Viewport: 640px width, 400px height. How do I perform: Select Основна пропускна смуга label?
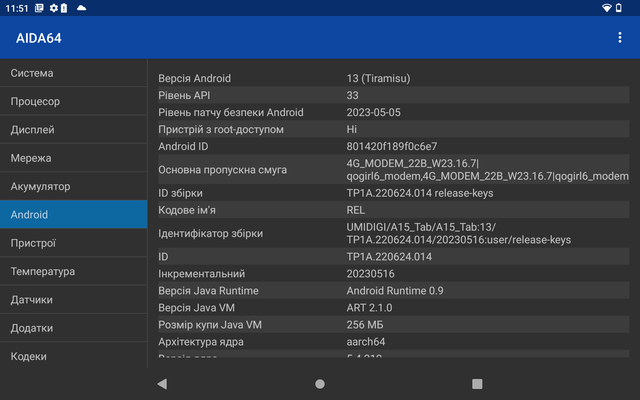click(x=222, y=170)
